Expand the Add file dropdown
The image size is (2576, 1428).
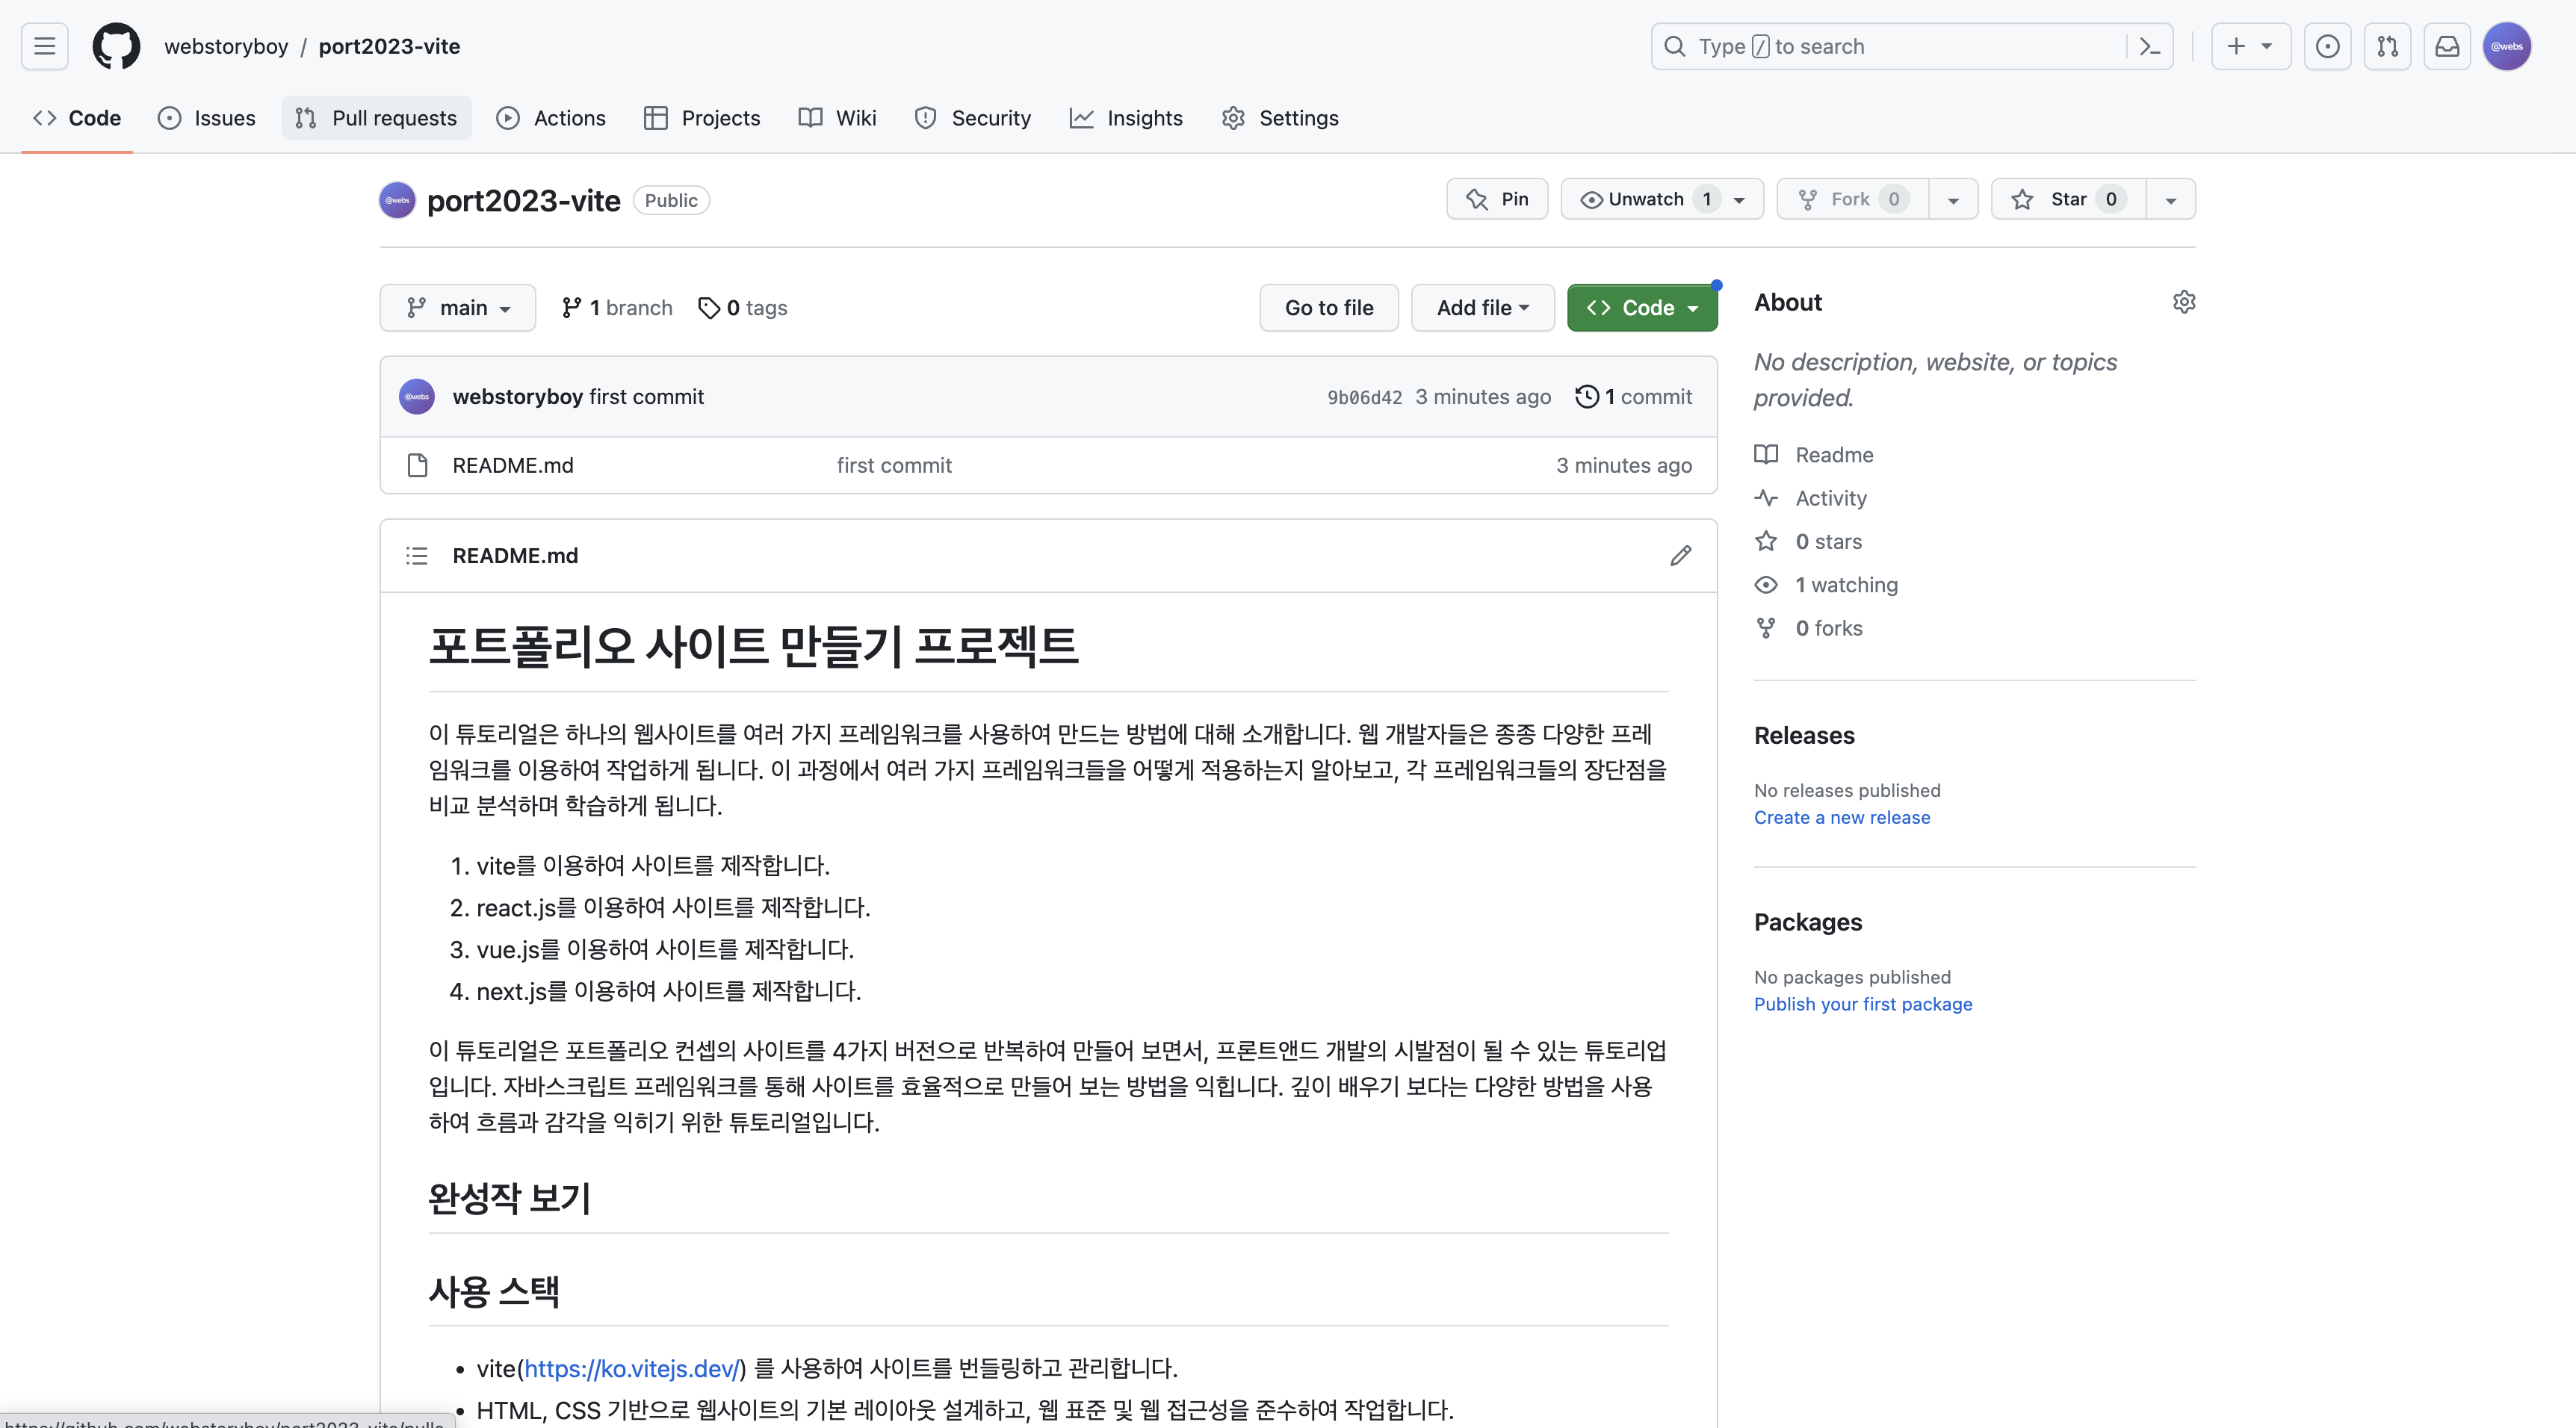pos(1482,308)
